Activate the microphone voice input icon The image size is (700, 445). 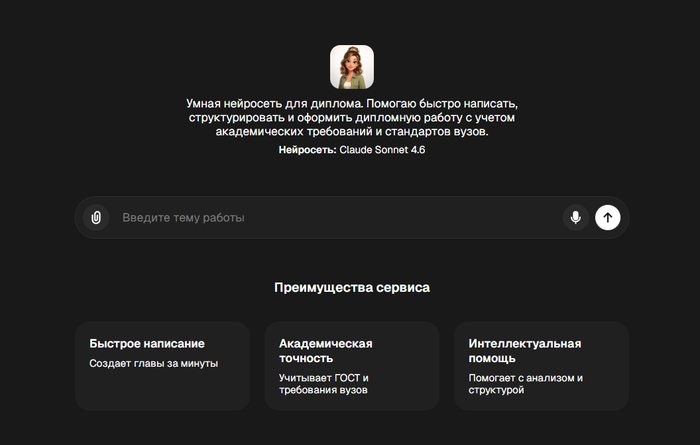[x=576, y=217]
